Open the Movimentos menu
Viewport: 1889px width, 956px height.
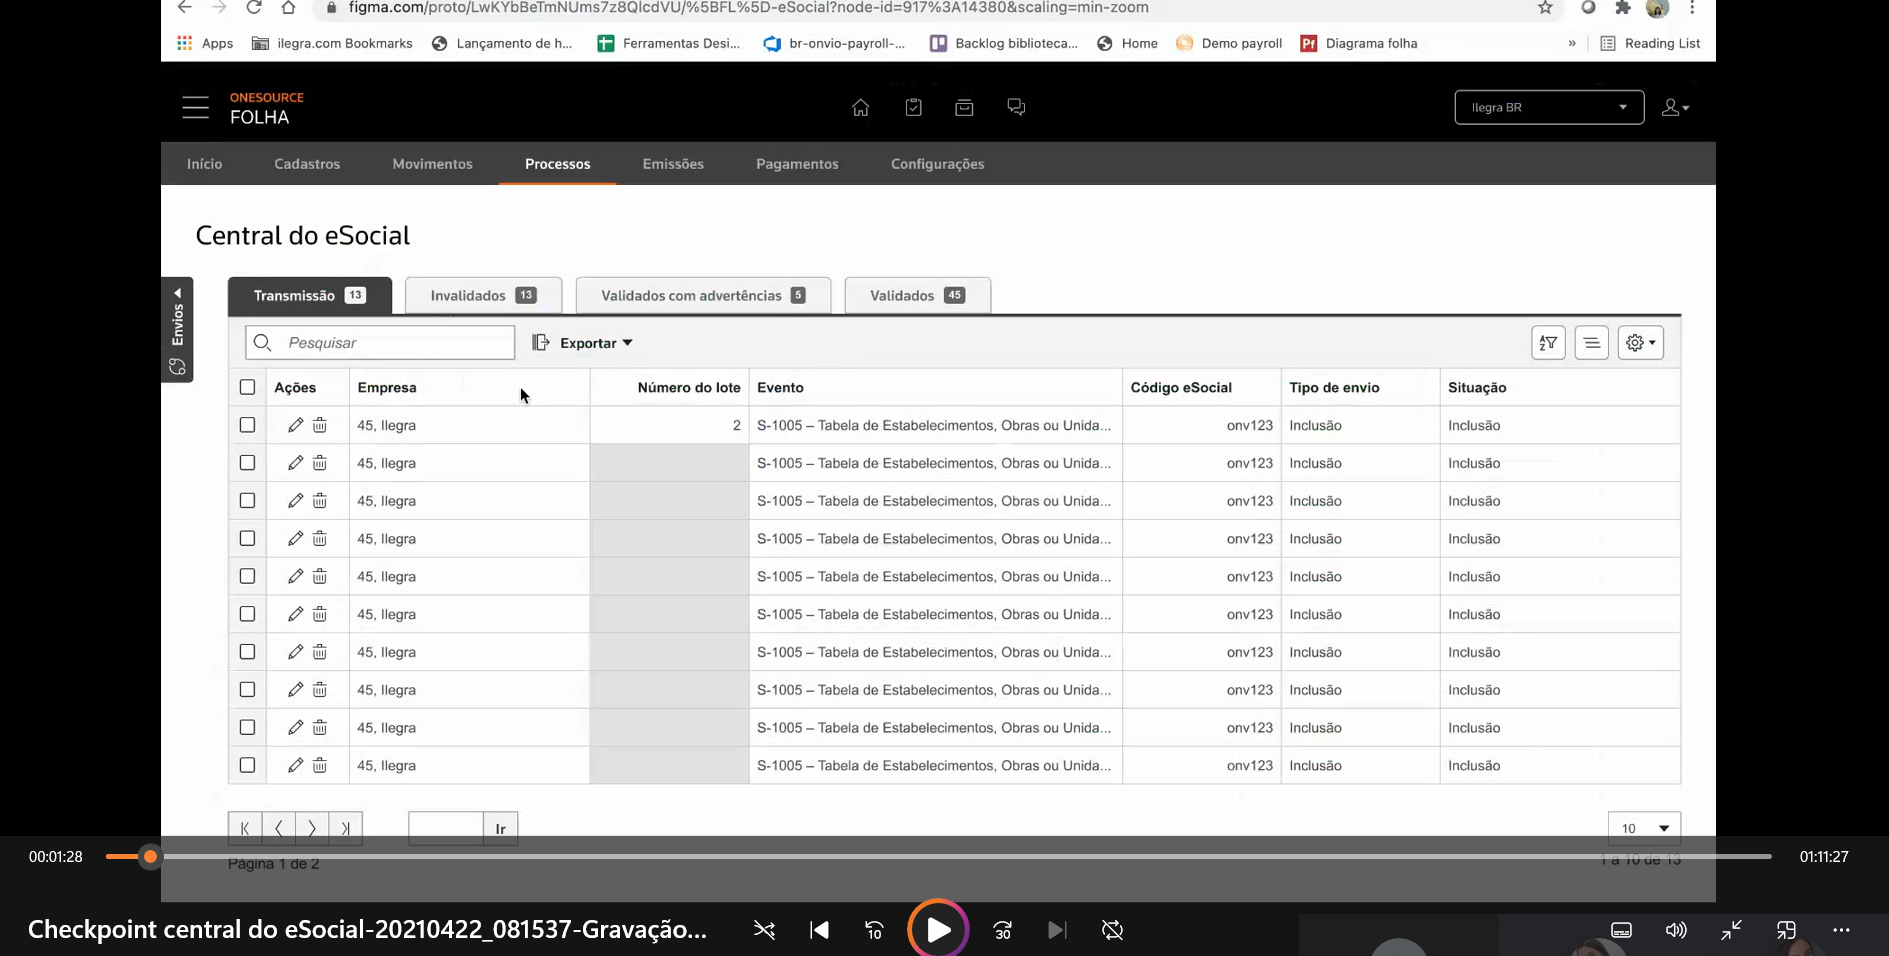pyautogui.click(x=432, y=164)
